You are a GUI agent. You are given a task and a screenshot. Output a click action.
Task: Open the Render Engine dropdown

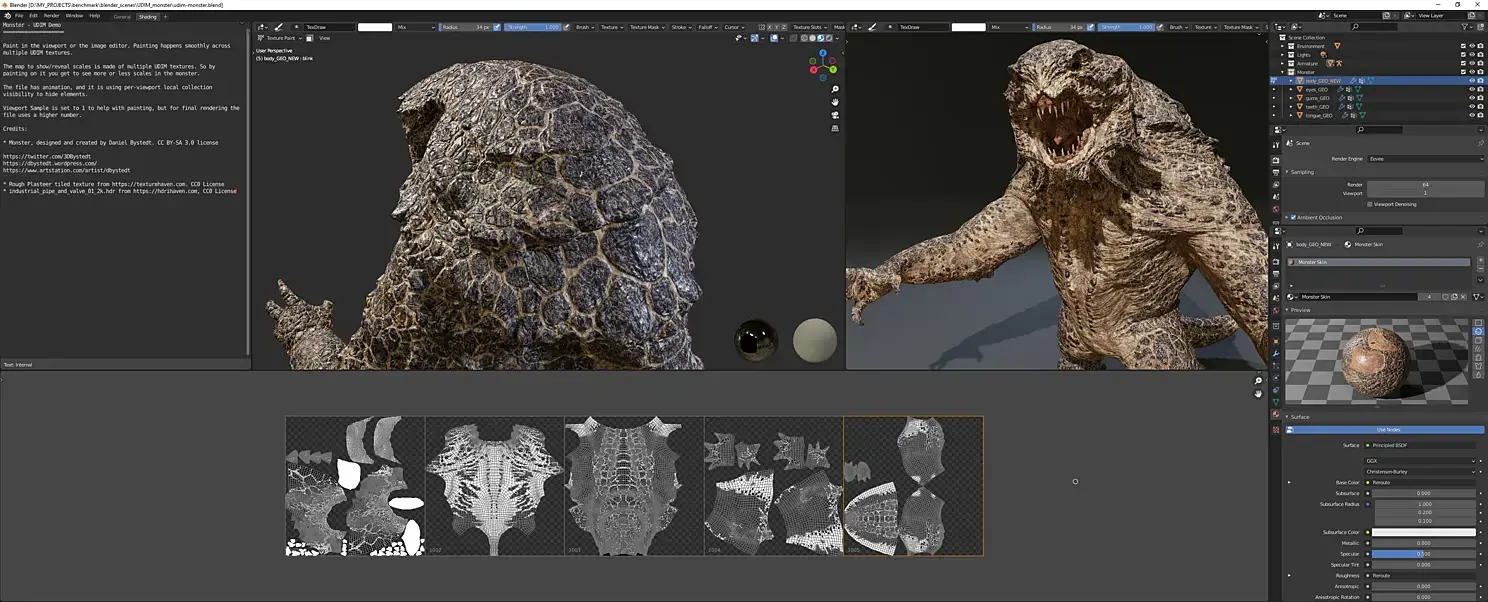1425,159
